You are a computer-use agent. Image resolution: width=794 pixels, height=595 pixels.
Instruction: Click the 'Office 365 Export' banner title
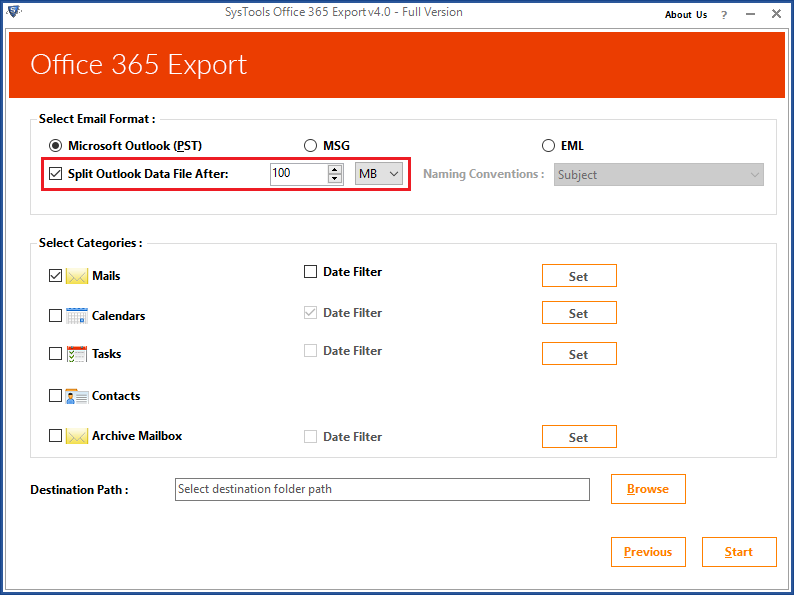[138, 65]
